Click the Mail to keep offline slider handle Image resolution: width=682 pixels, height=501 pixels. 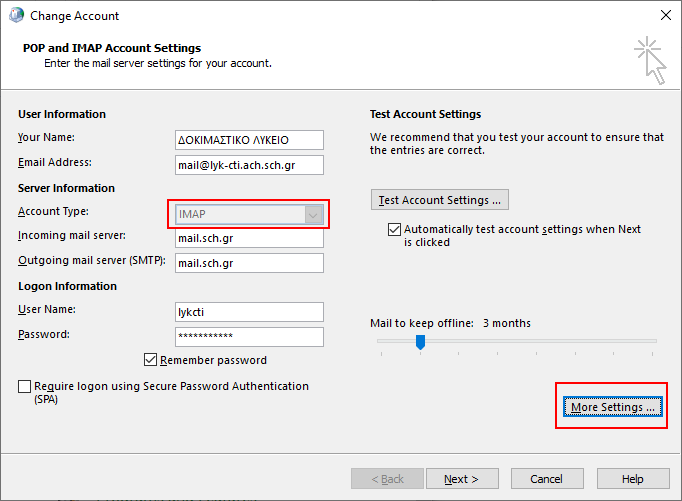[x=421, y=342]
